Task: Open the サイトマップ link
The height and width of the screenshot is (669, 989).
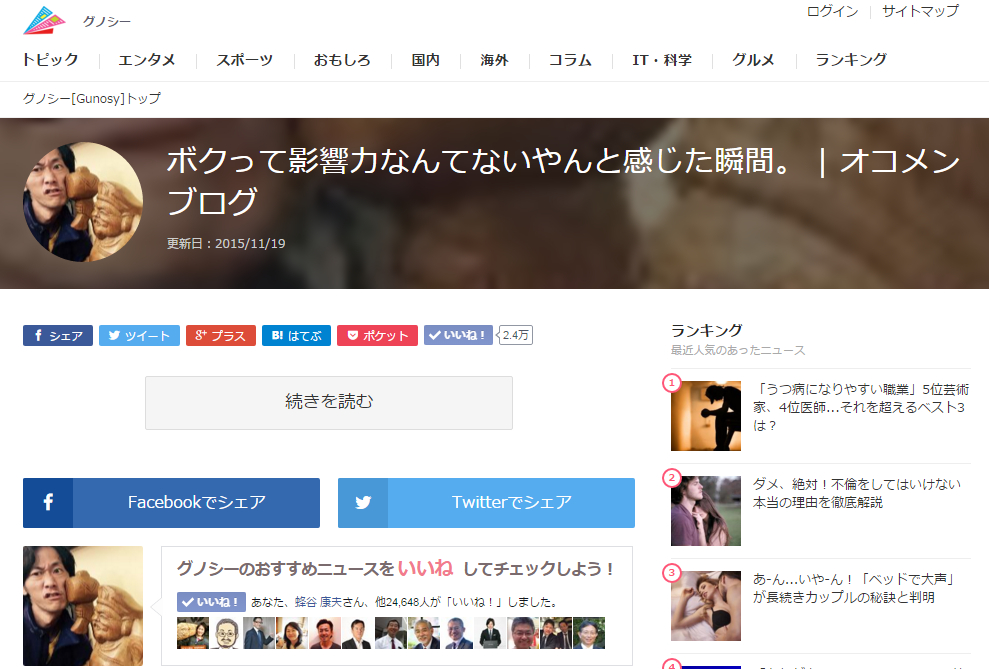Action: pos(920,11)
